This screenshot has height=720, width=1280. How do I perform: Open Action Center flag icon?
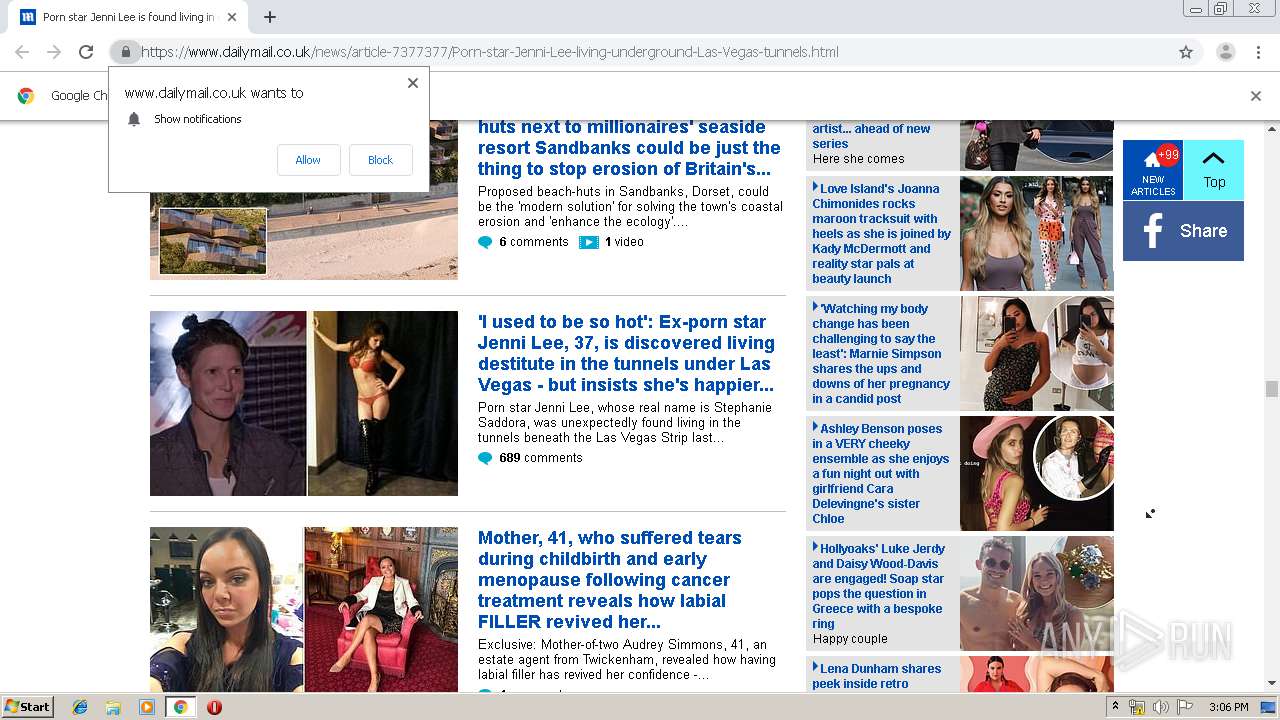coord(1185,707)
